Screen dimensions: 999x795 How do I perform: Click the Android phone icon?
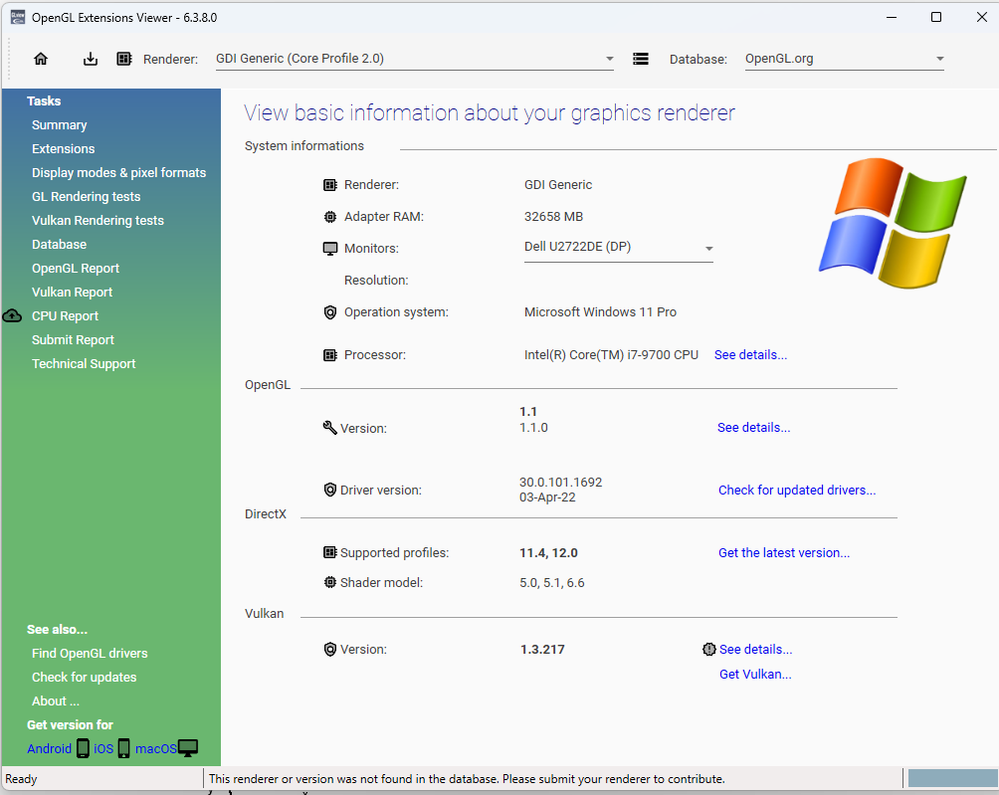[83, 748]
